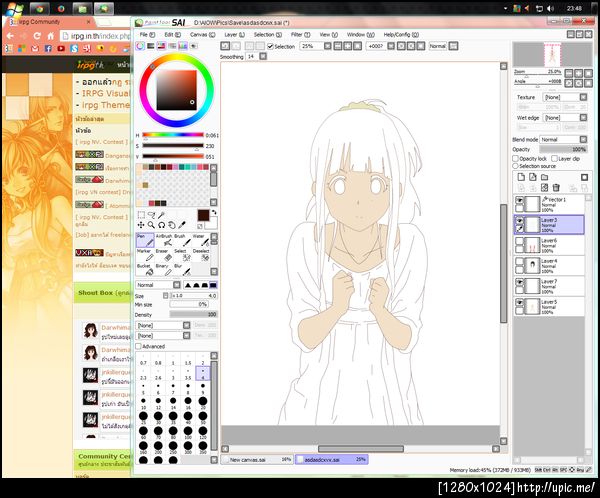600x498 pixels.
Task: Open Irpg Theme link in browser
Action: (x=106, y=105)
